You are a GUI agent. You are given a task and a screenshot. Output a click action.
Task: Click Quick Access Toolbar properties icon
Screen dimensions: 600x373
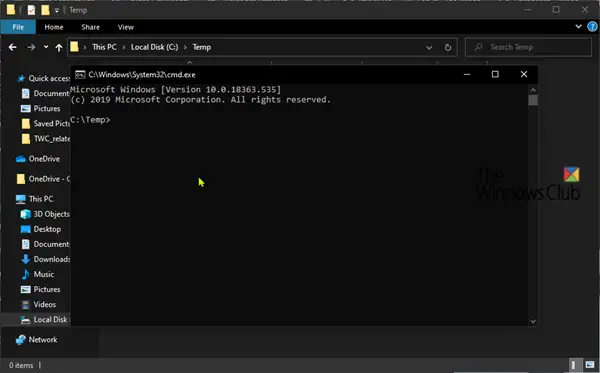click(31, 10)
